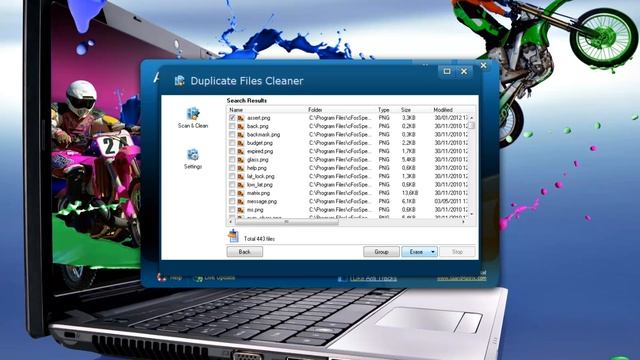Select the message.png file name
The width and height of the screenshot is (640, 360).
pyautogui.click(x=262, y=201)
